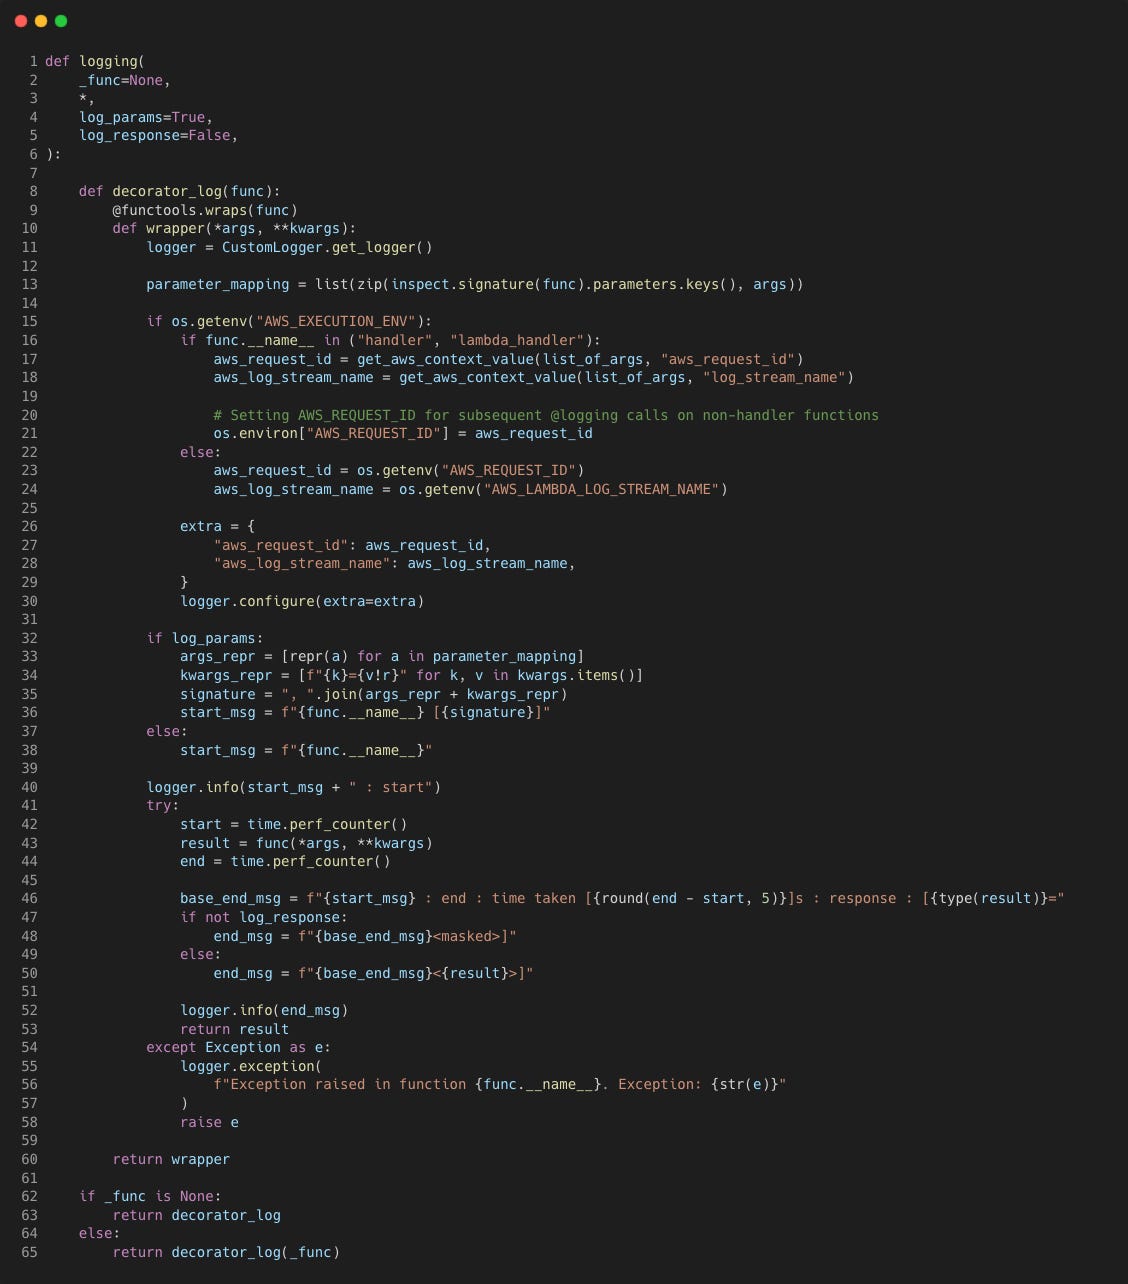The width and height of the screenshot is (1128, 1284).
Task: Click 'log_params=True,' on line 4
Action: [146, 117]
